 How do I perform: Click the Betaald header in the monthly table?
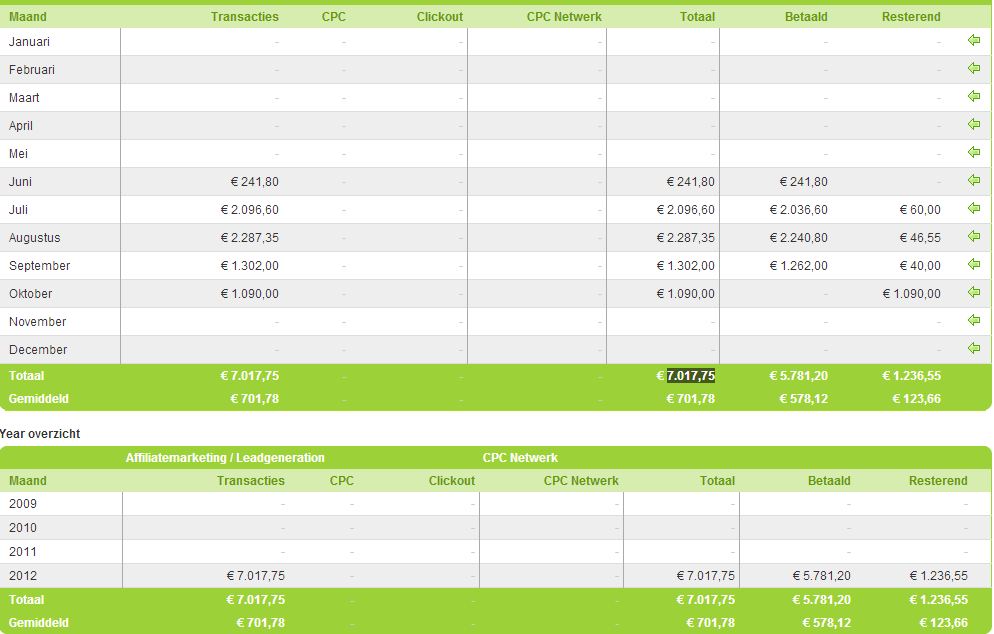(x=806, y=16)
